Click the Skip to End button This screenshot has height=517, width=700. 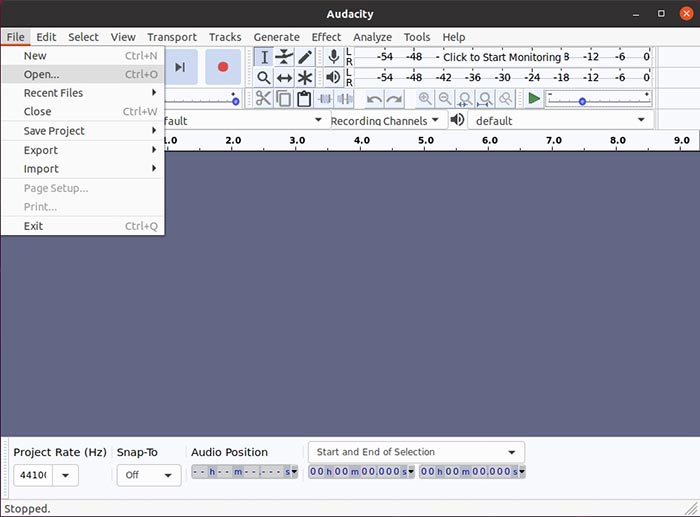[180, 67]
